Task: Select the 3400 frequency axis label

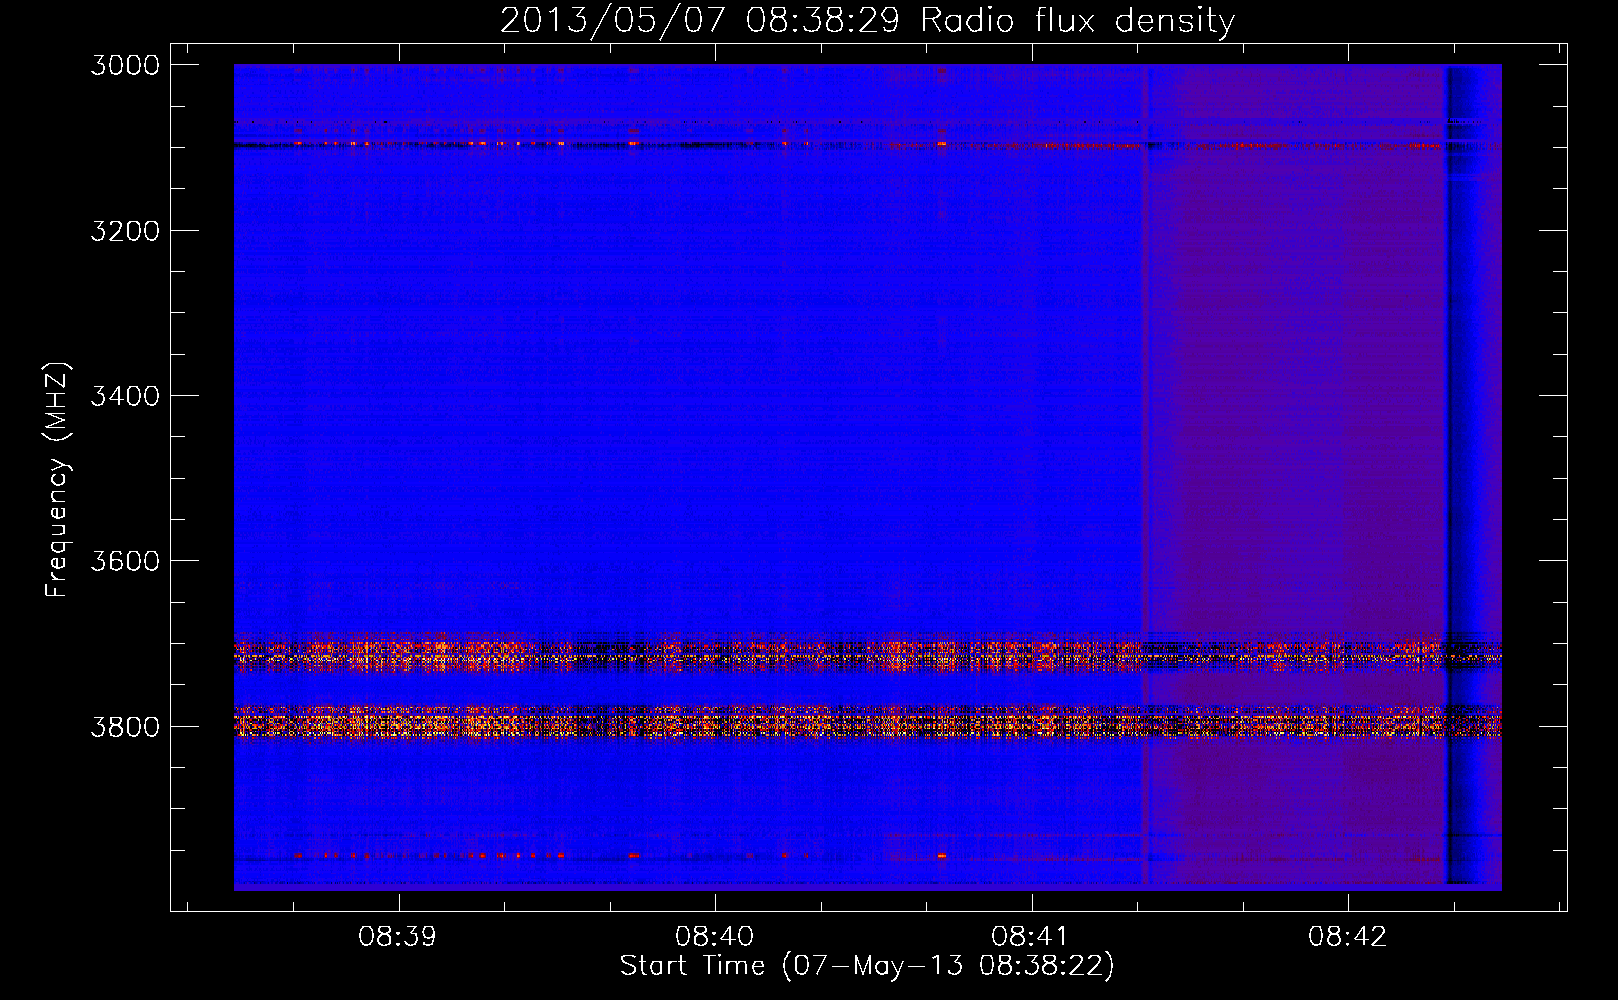Action: (x=125, y=396)
